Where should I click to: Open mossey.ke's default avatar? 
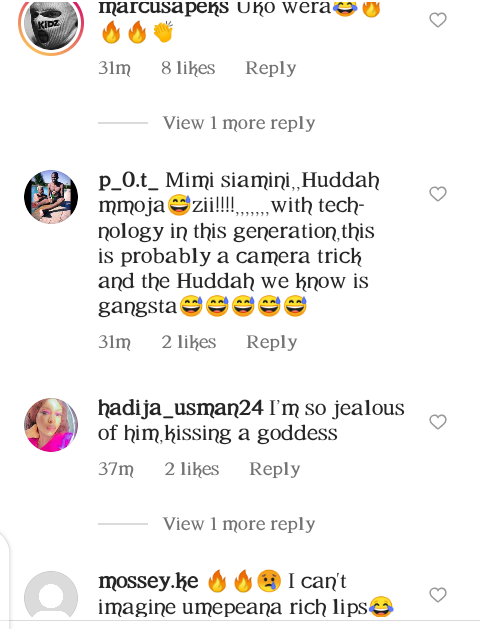click(x=51, y=598)
